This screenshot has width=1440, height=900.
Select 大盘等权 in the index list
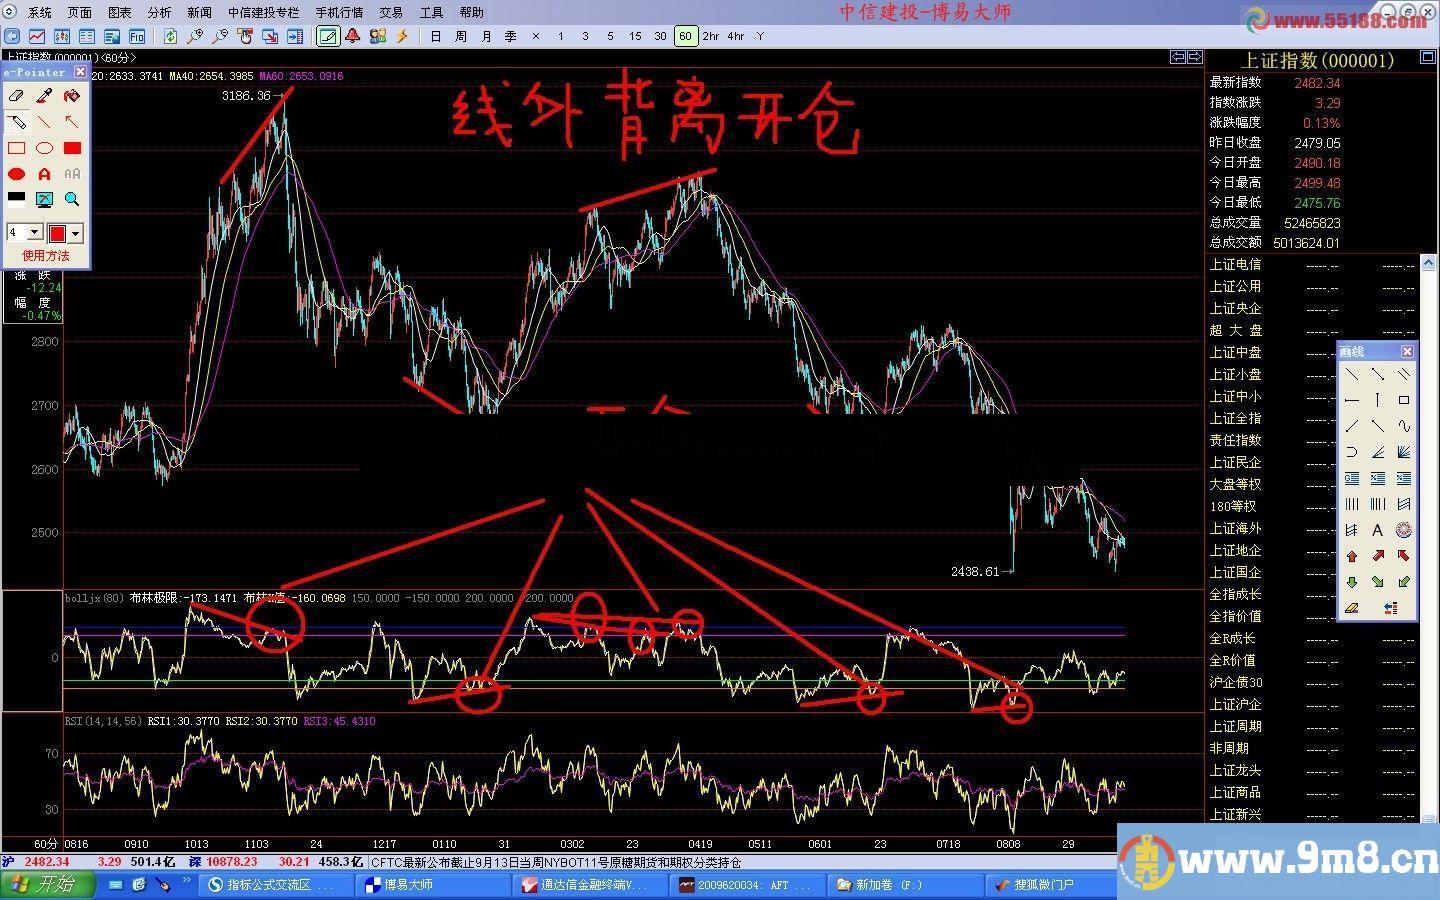(1235, 484)
